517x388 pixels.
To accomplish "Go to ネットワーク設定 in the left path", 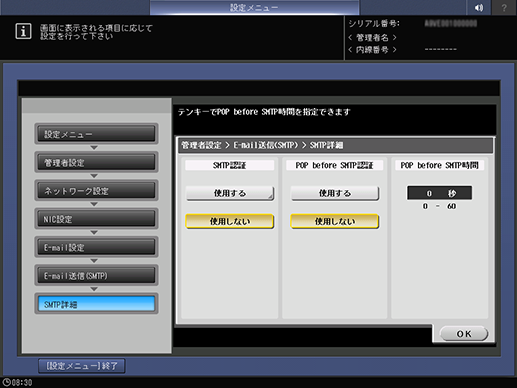I will (x=96, y=191).
